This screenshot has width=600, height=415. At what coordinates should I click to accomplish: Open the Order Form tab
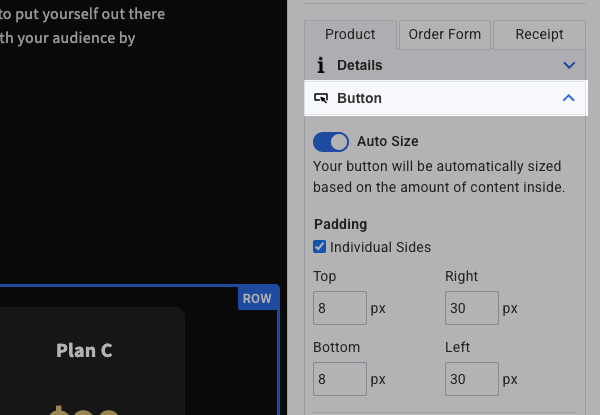445,34
